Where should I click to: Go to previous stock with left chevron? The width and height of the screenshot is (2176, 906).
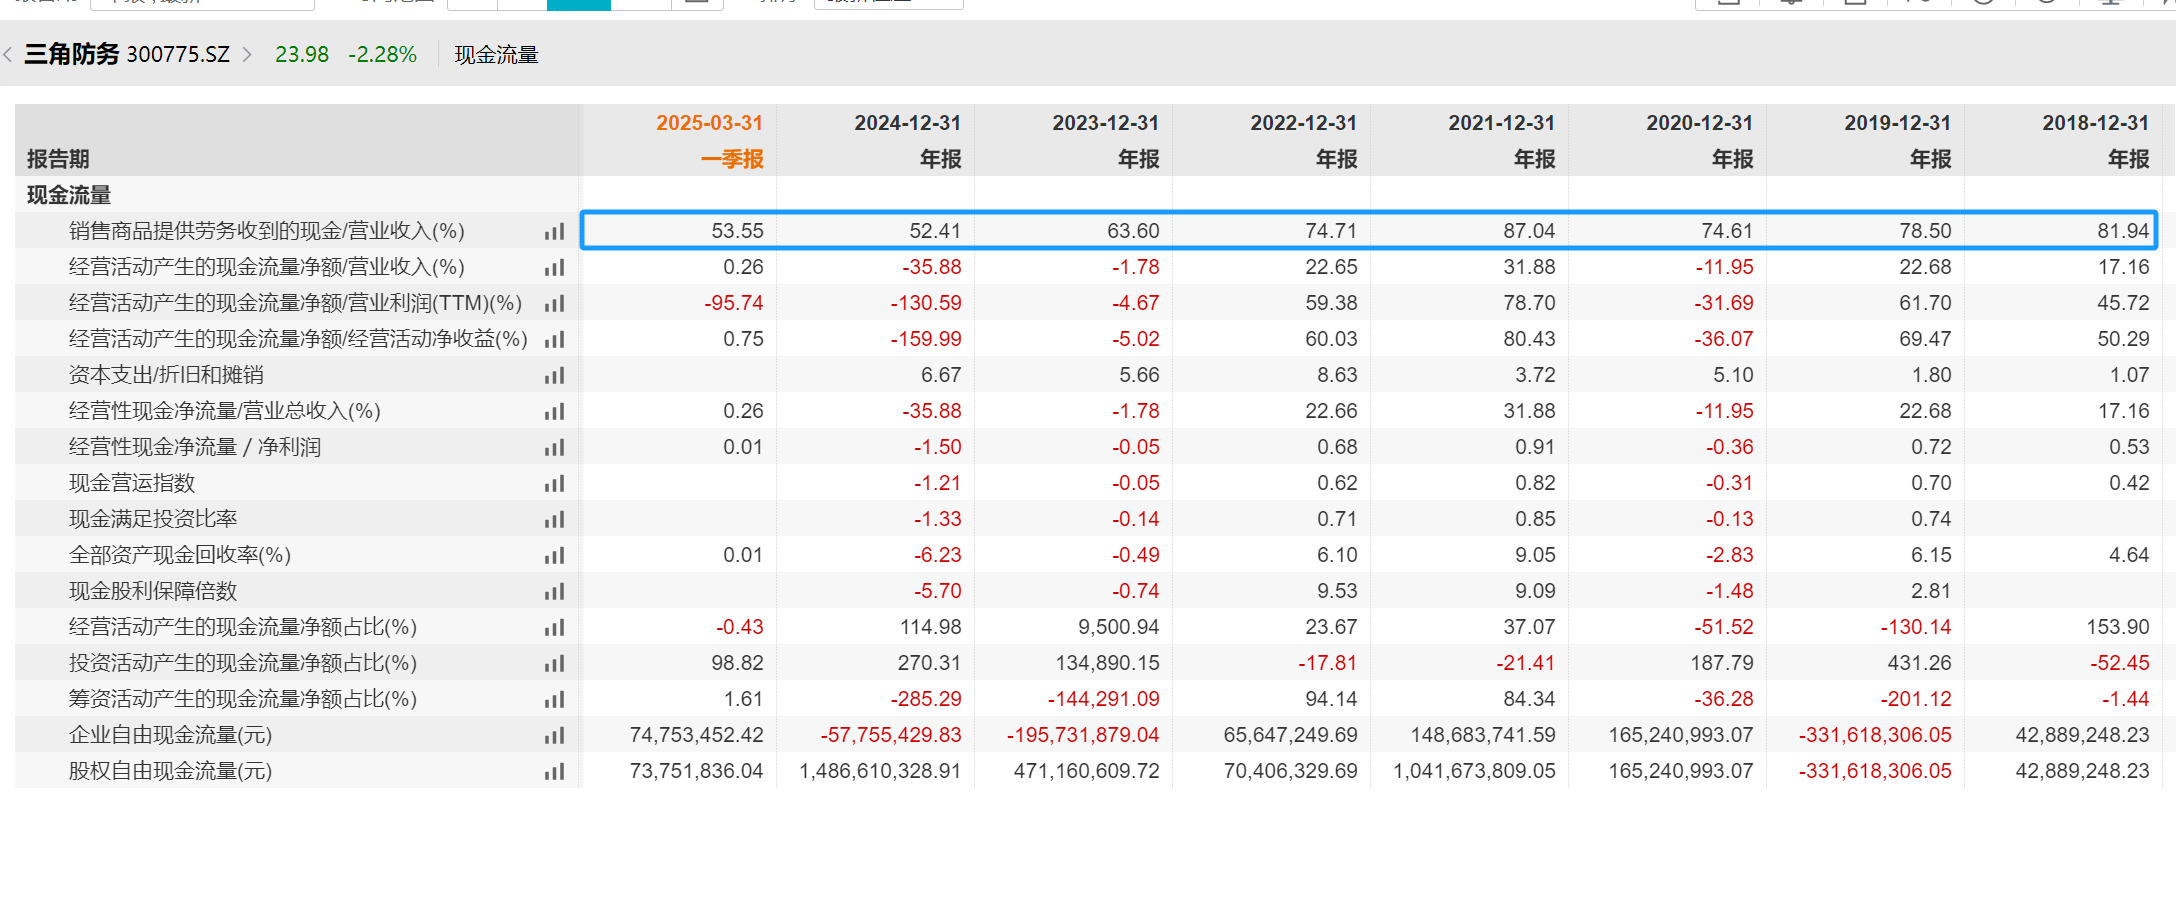[8, 54]
